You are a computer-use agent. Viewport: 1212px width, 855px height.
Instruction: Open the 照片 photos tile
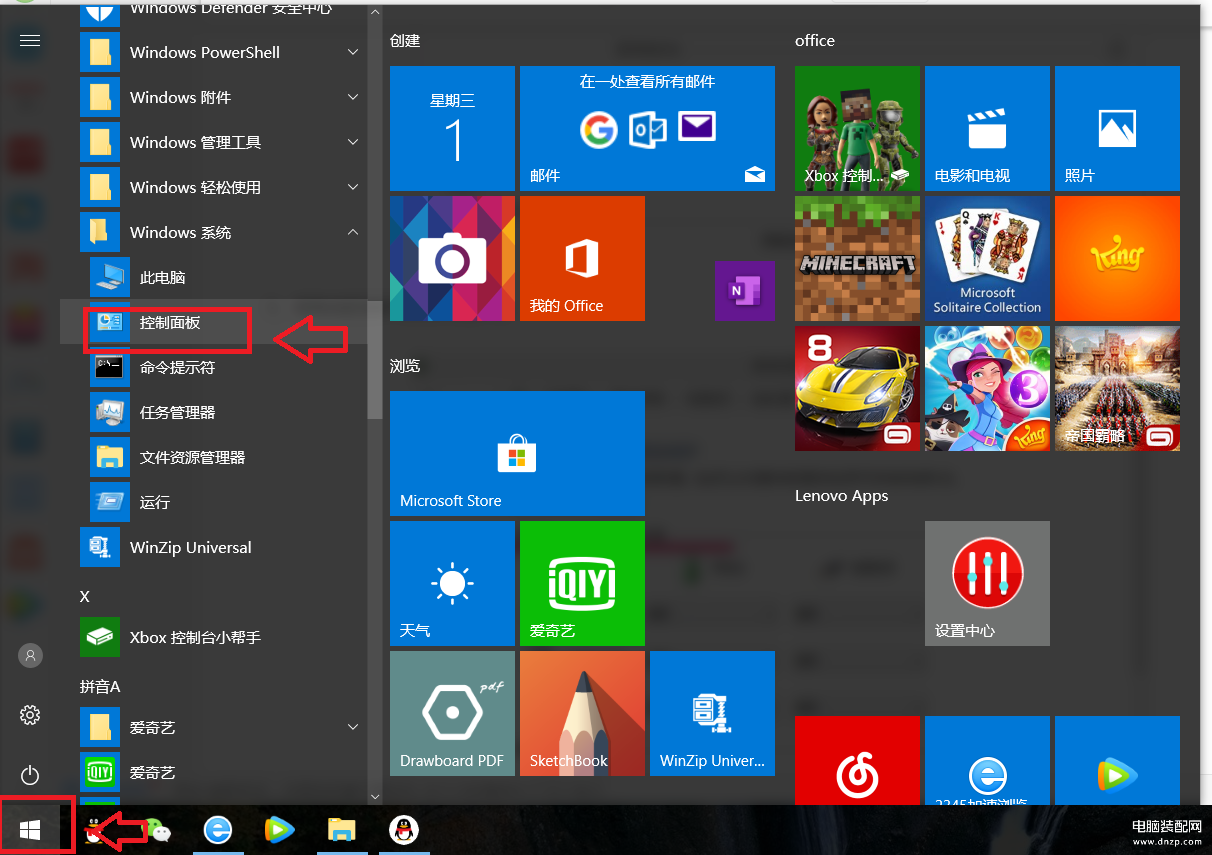coord(1117,128)
